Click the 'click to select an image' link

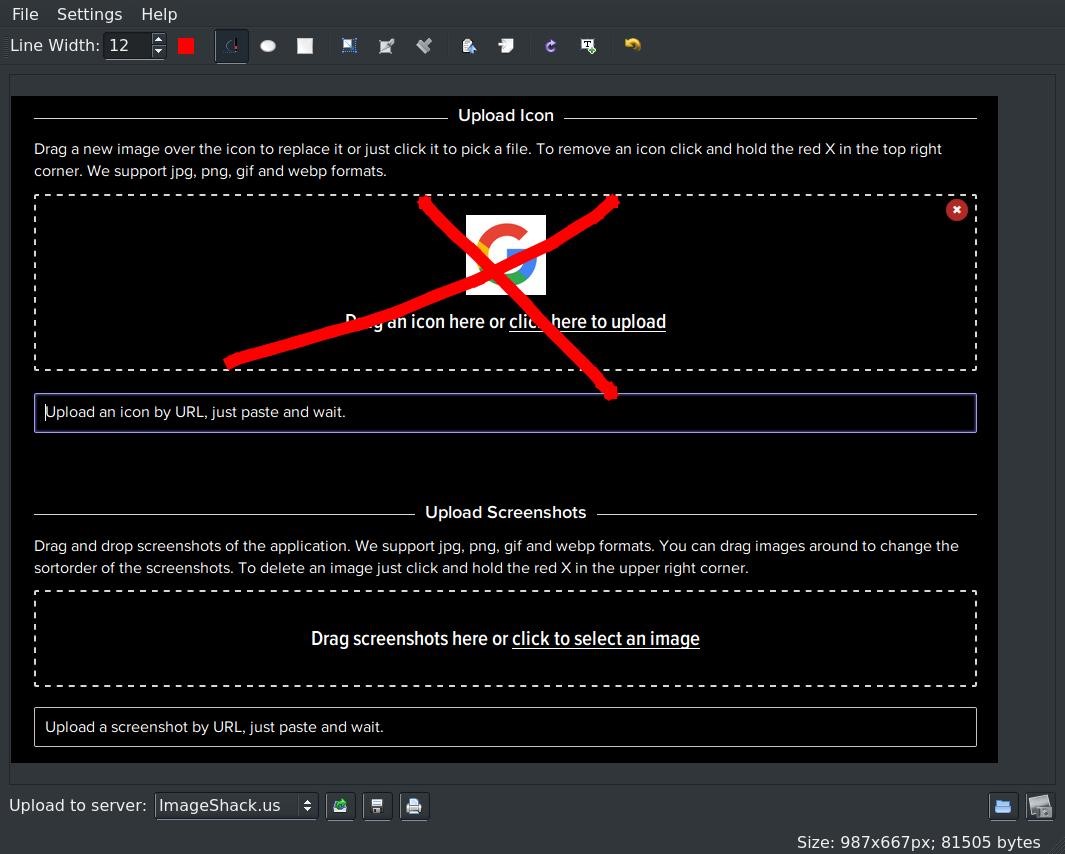[605, 639]
